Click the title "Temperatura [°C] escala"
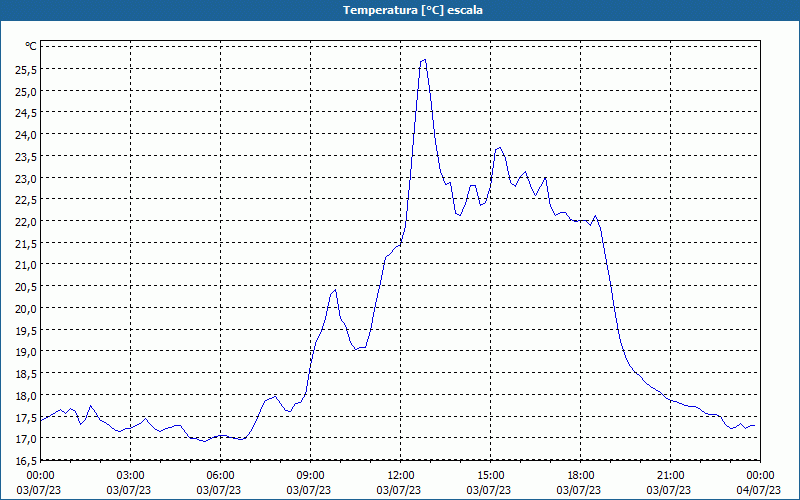Image resolution: width=800 pixels, height=500 pixels. click(413, 10)
